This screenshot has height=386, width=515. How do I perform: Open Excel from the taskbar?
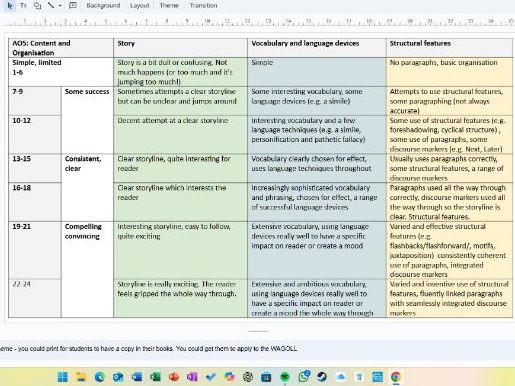point(155,377)
